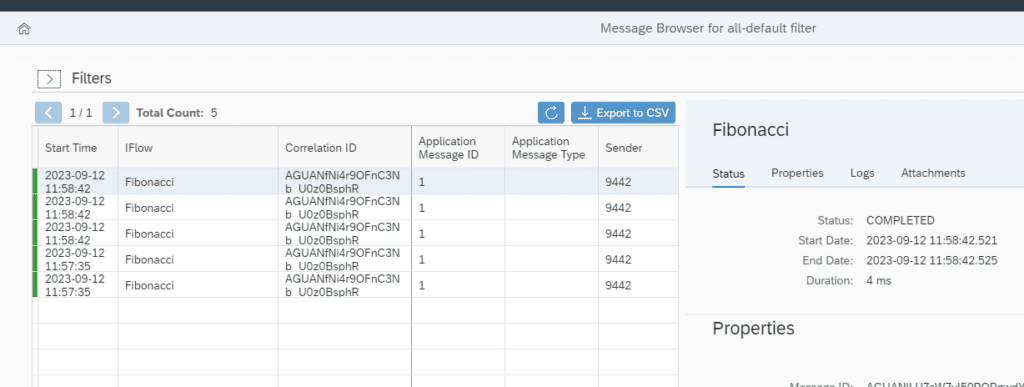The height and width of the screenshot is (387, 1024).
Task: Click the Sender column header
Action: 638,147
